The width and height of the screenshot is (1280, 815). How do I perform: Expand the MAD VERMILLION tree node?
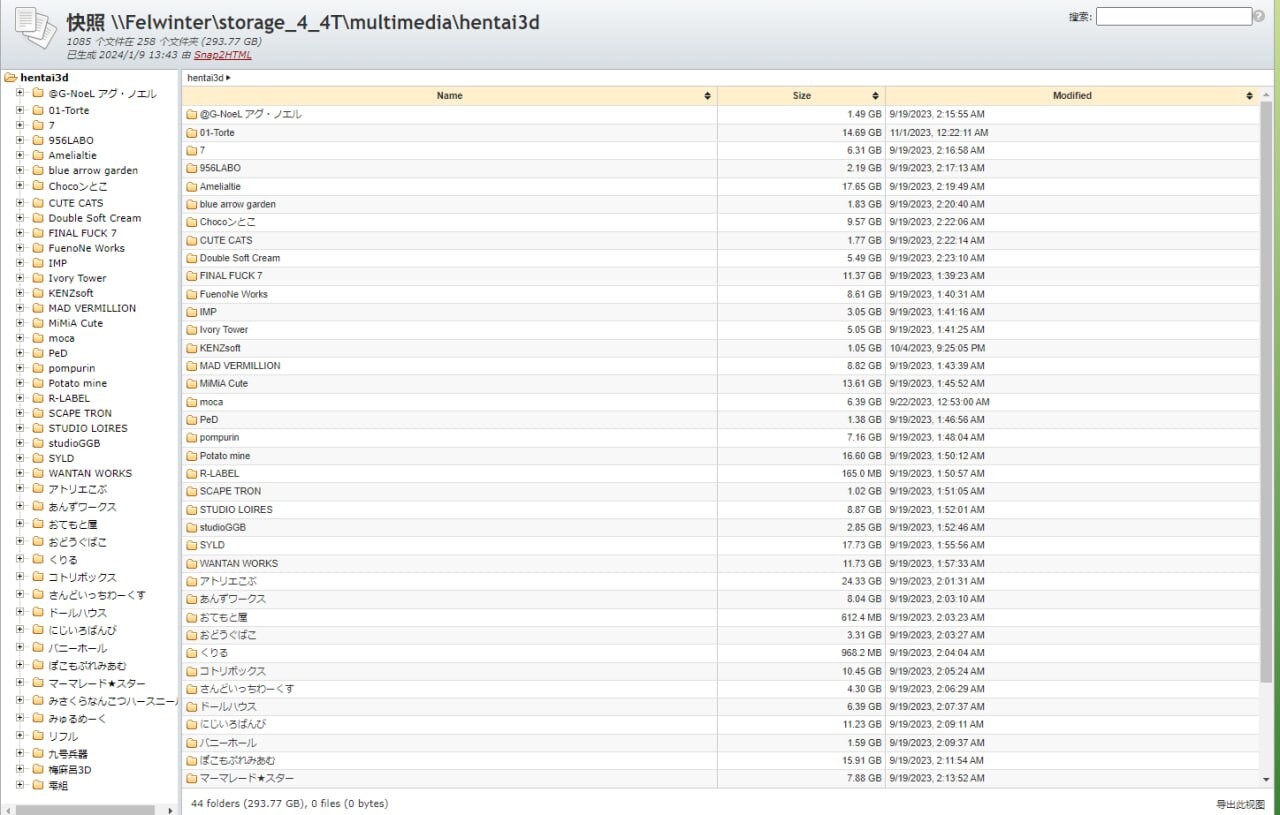pyautogui.click(x=20, y=308)
